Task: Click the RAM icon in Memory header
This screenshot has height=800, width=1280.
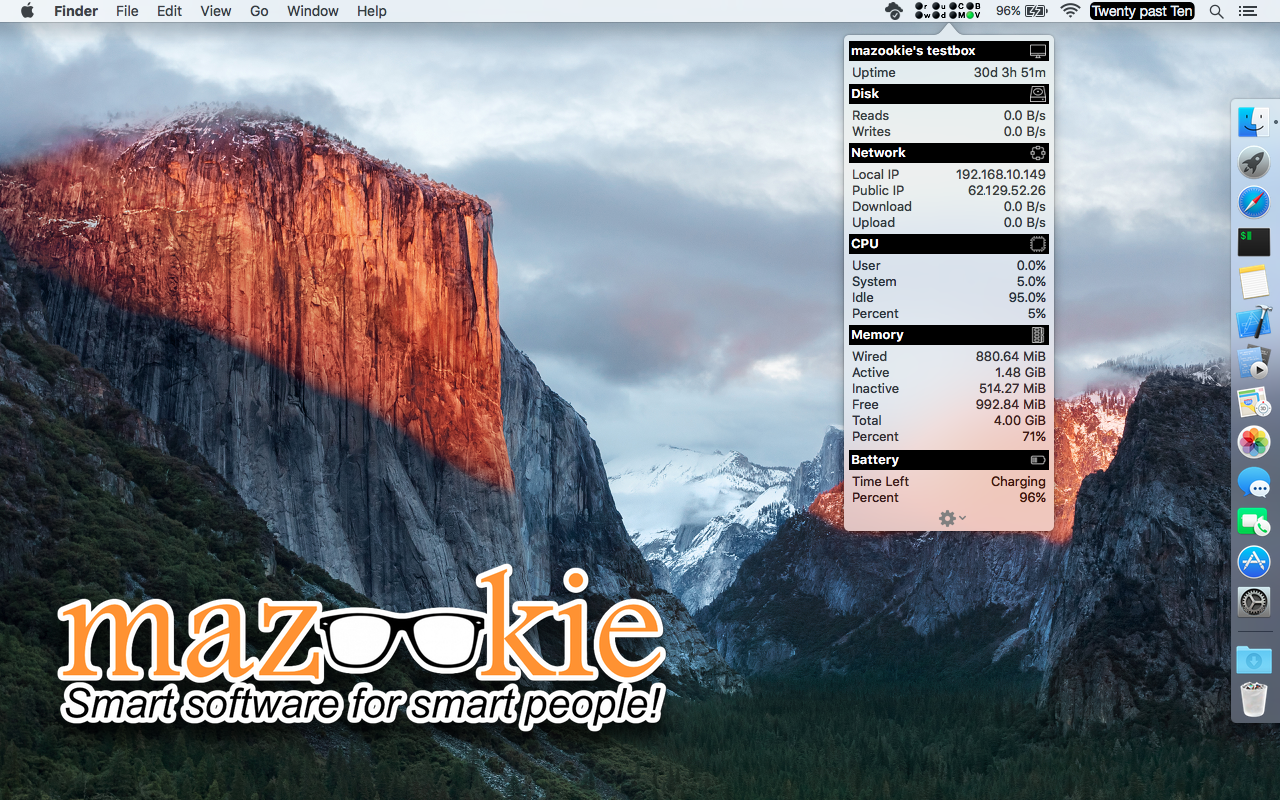Action: click(x=1038, y=335)
